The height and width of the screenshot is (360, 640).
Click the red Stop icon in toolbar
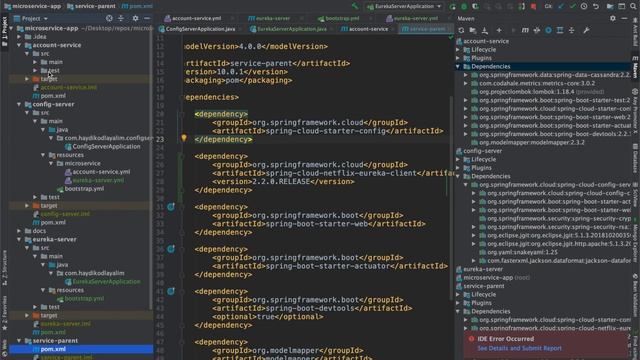pyautogui.click(x=533, y=7)
